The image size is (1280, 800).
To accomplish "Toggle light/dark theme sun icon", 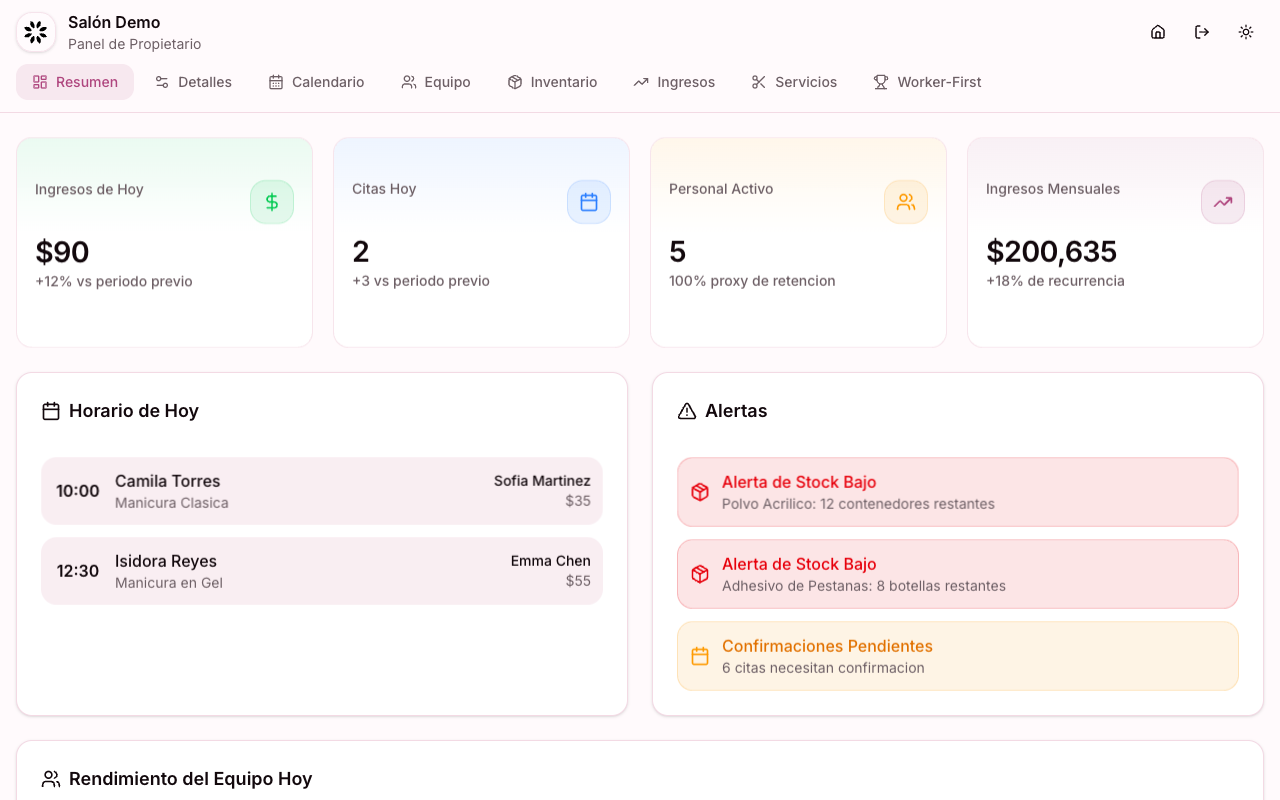I will pos(1246,32).
